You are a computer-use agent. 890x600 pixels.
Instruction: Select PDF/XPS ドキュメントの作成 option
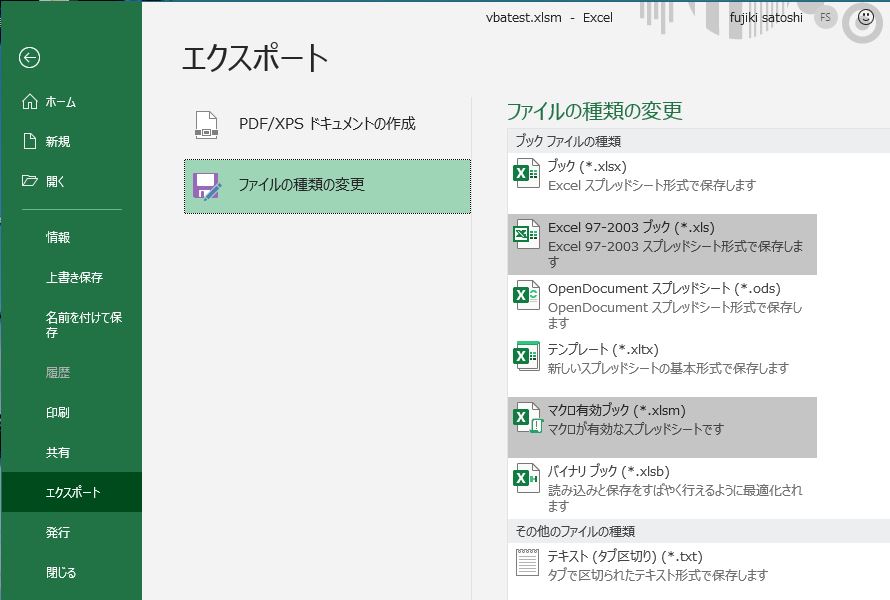coord(328,124)
